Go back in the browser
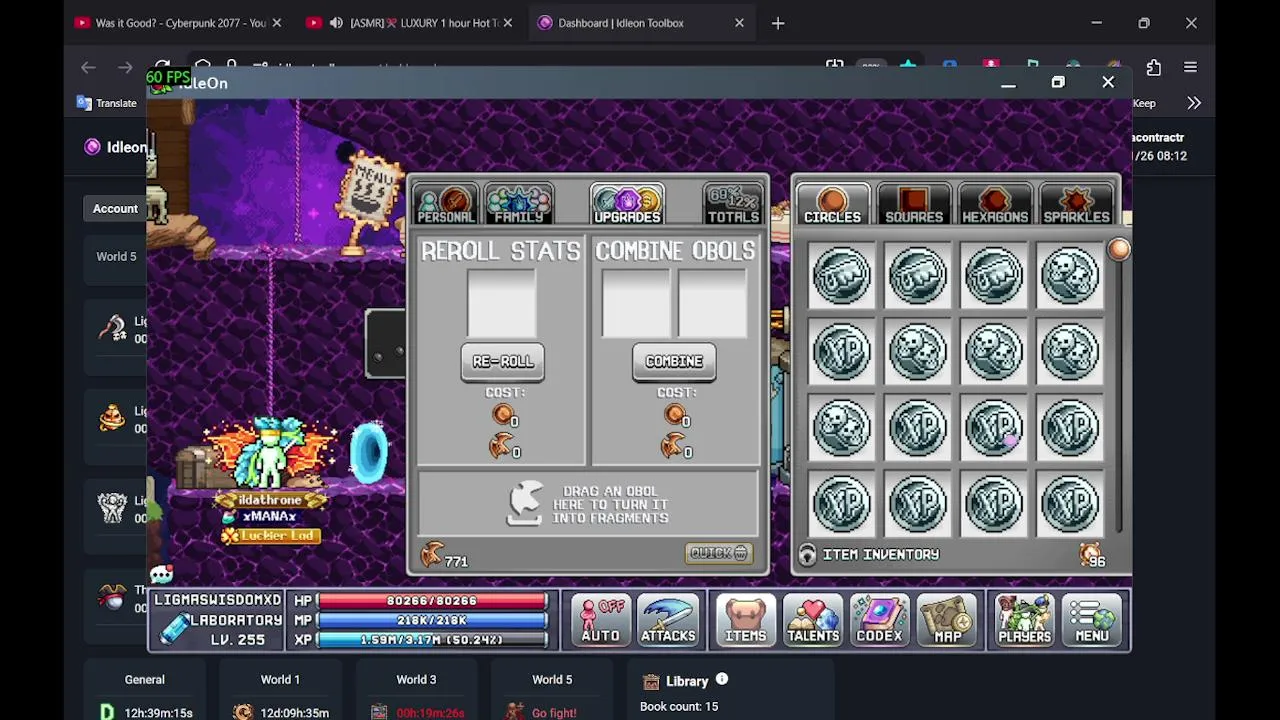 coord(88,67)
